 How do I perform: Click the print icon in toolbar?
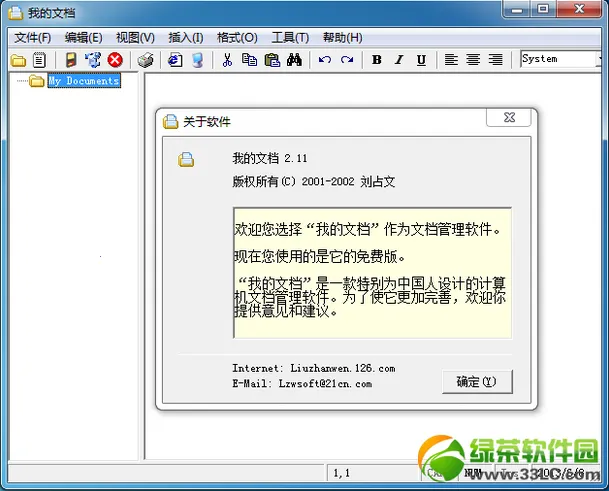coord(146,60)
